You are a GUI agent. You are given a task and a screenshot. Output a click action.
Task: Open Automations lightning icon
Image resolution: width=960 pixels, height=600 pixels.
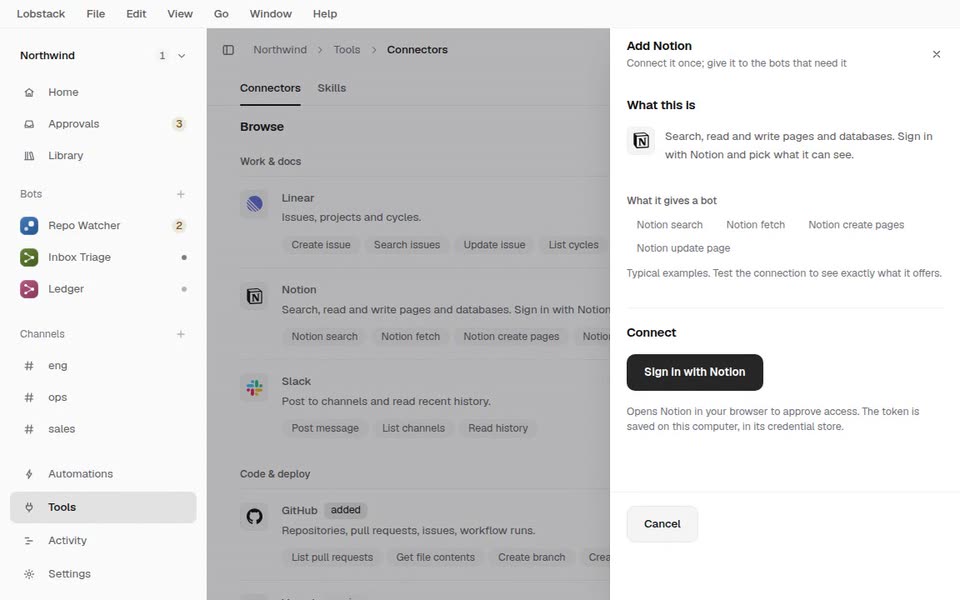(29, 474)
